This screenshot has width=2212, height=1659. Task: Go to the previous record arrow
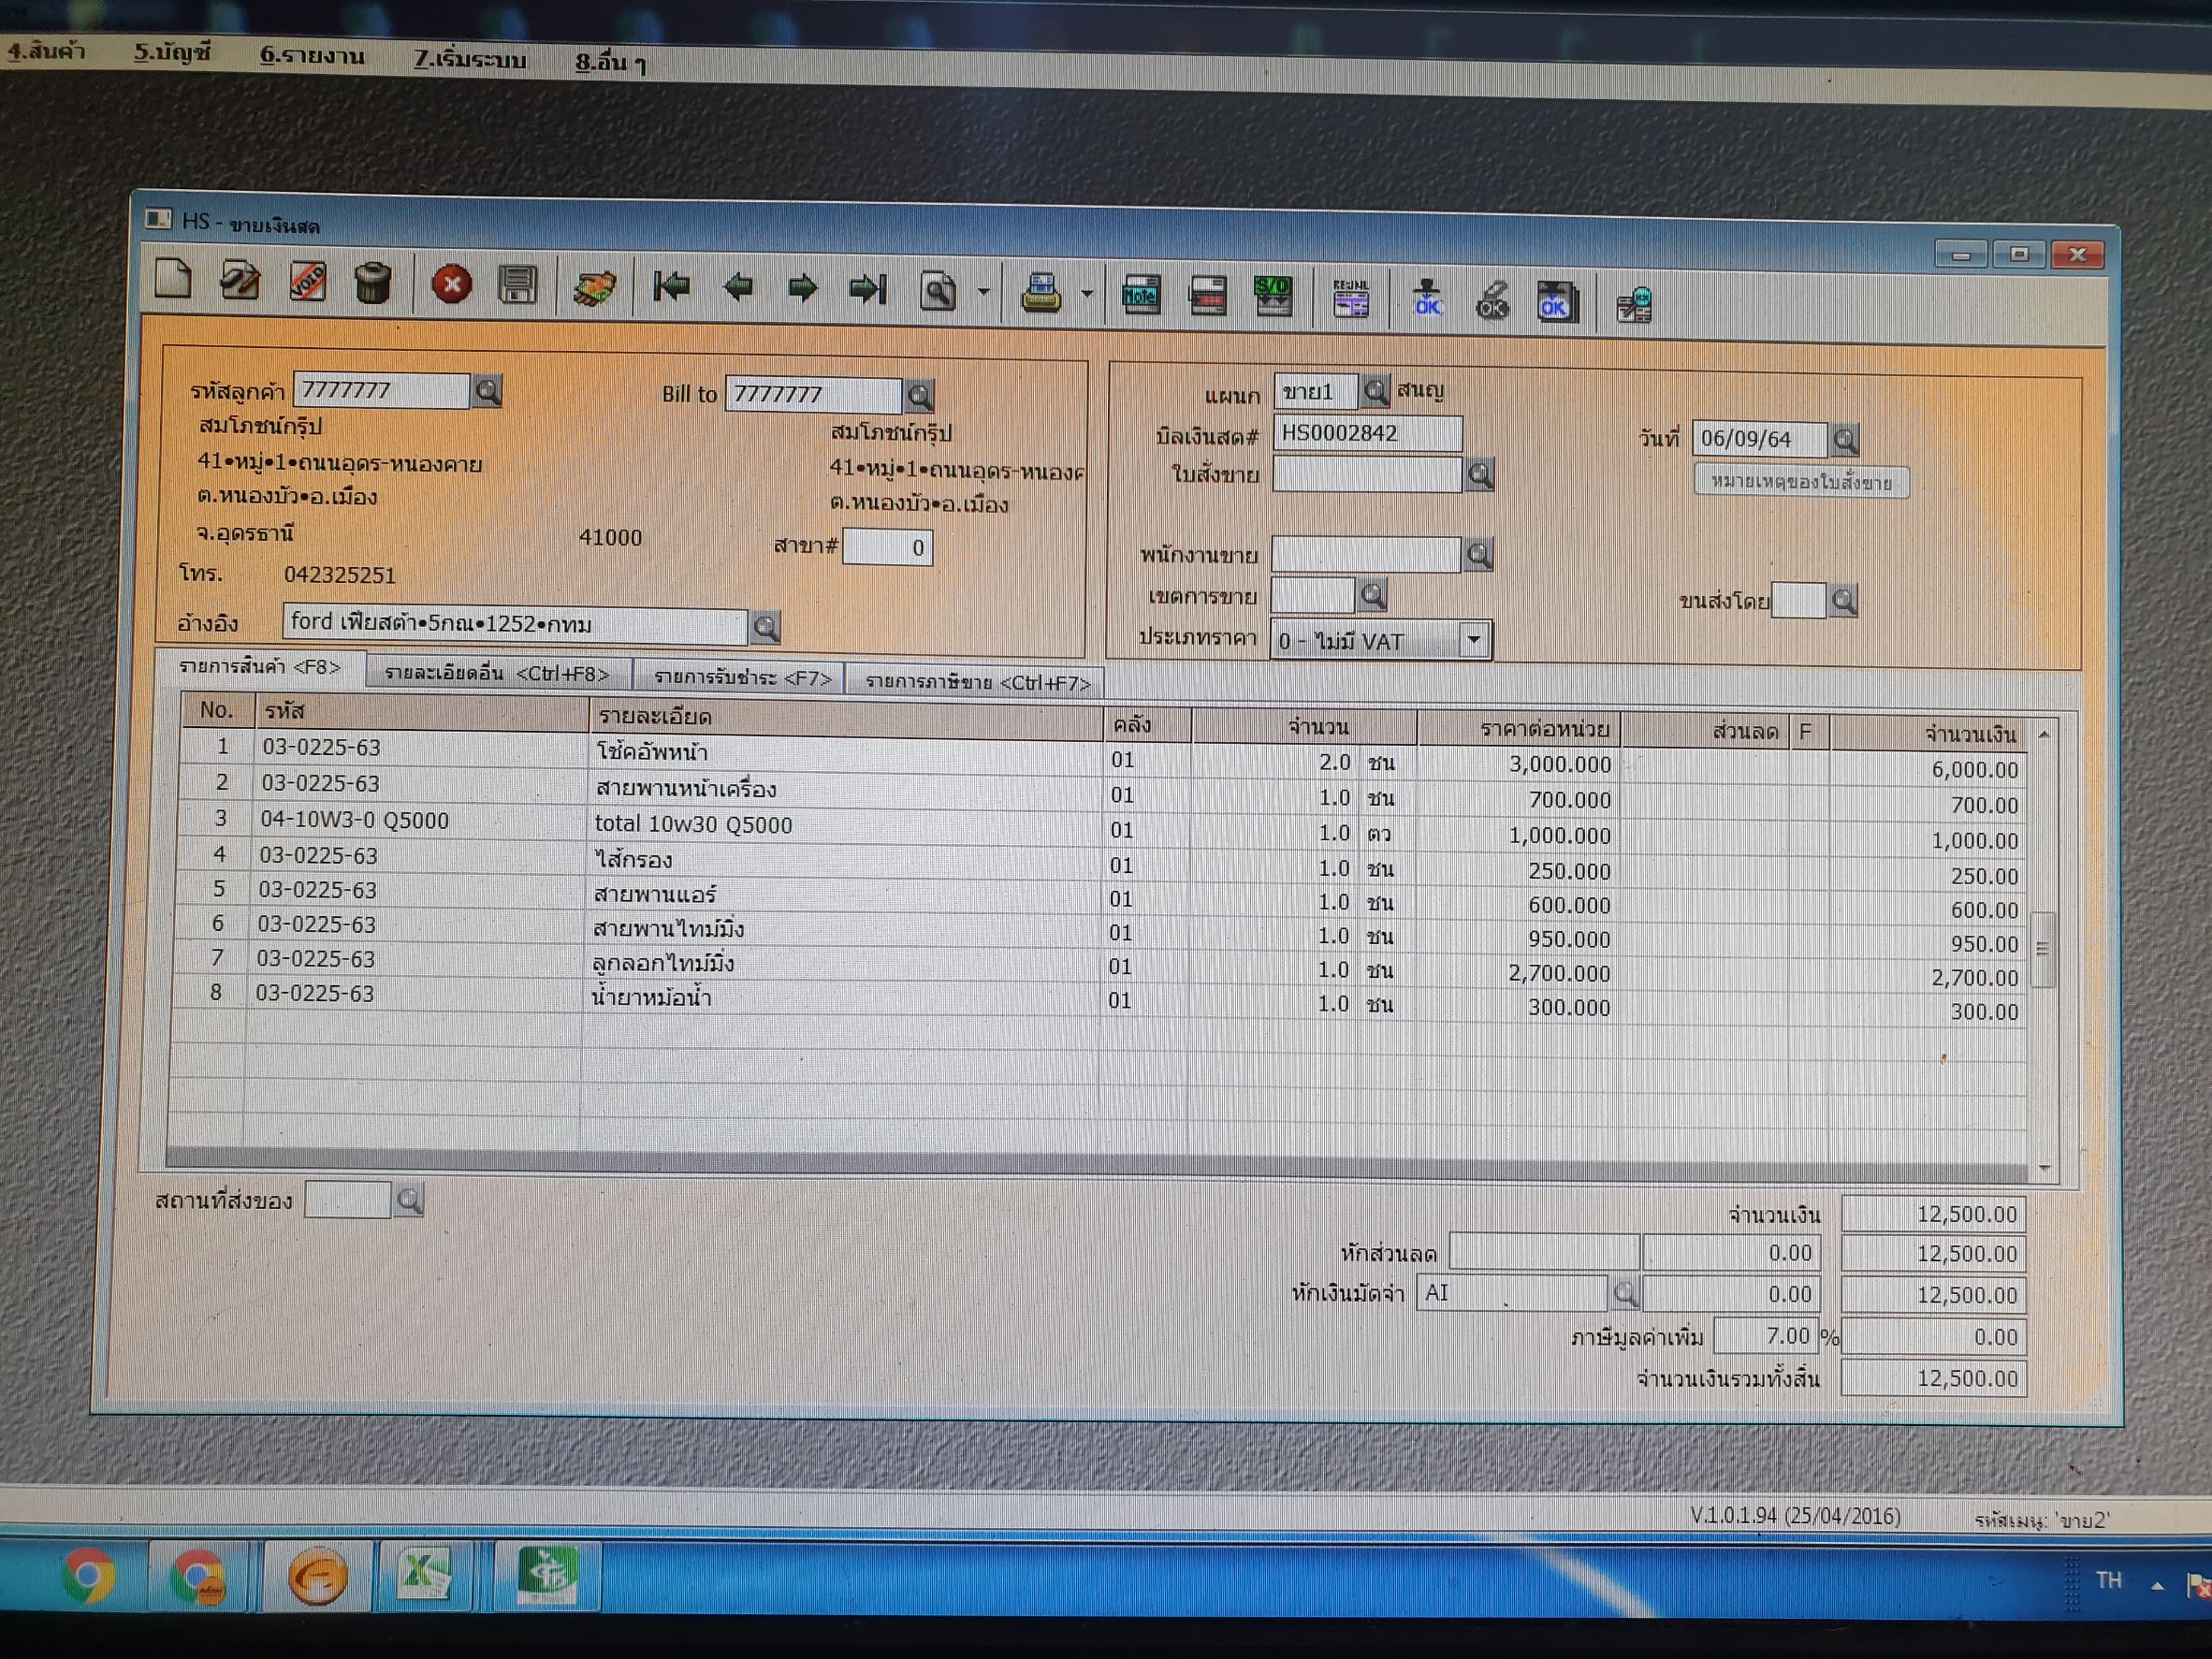click(x=738, y=289)
